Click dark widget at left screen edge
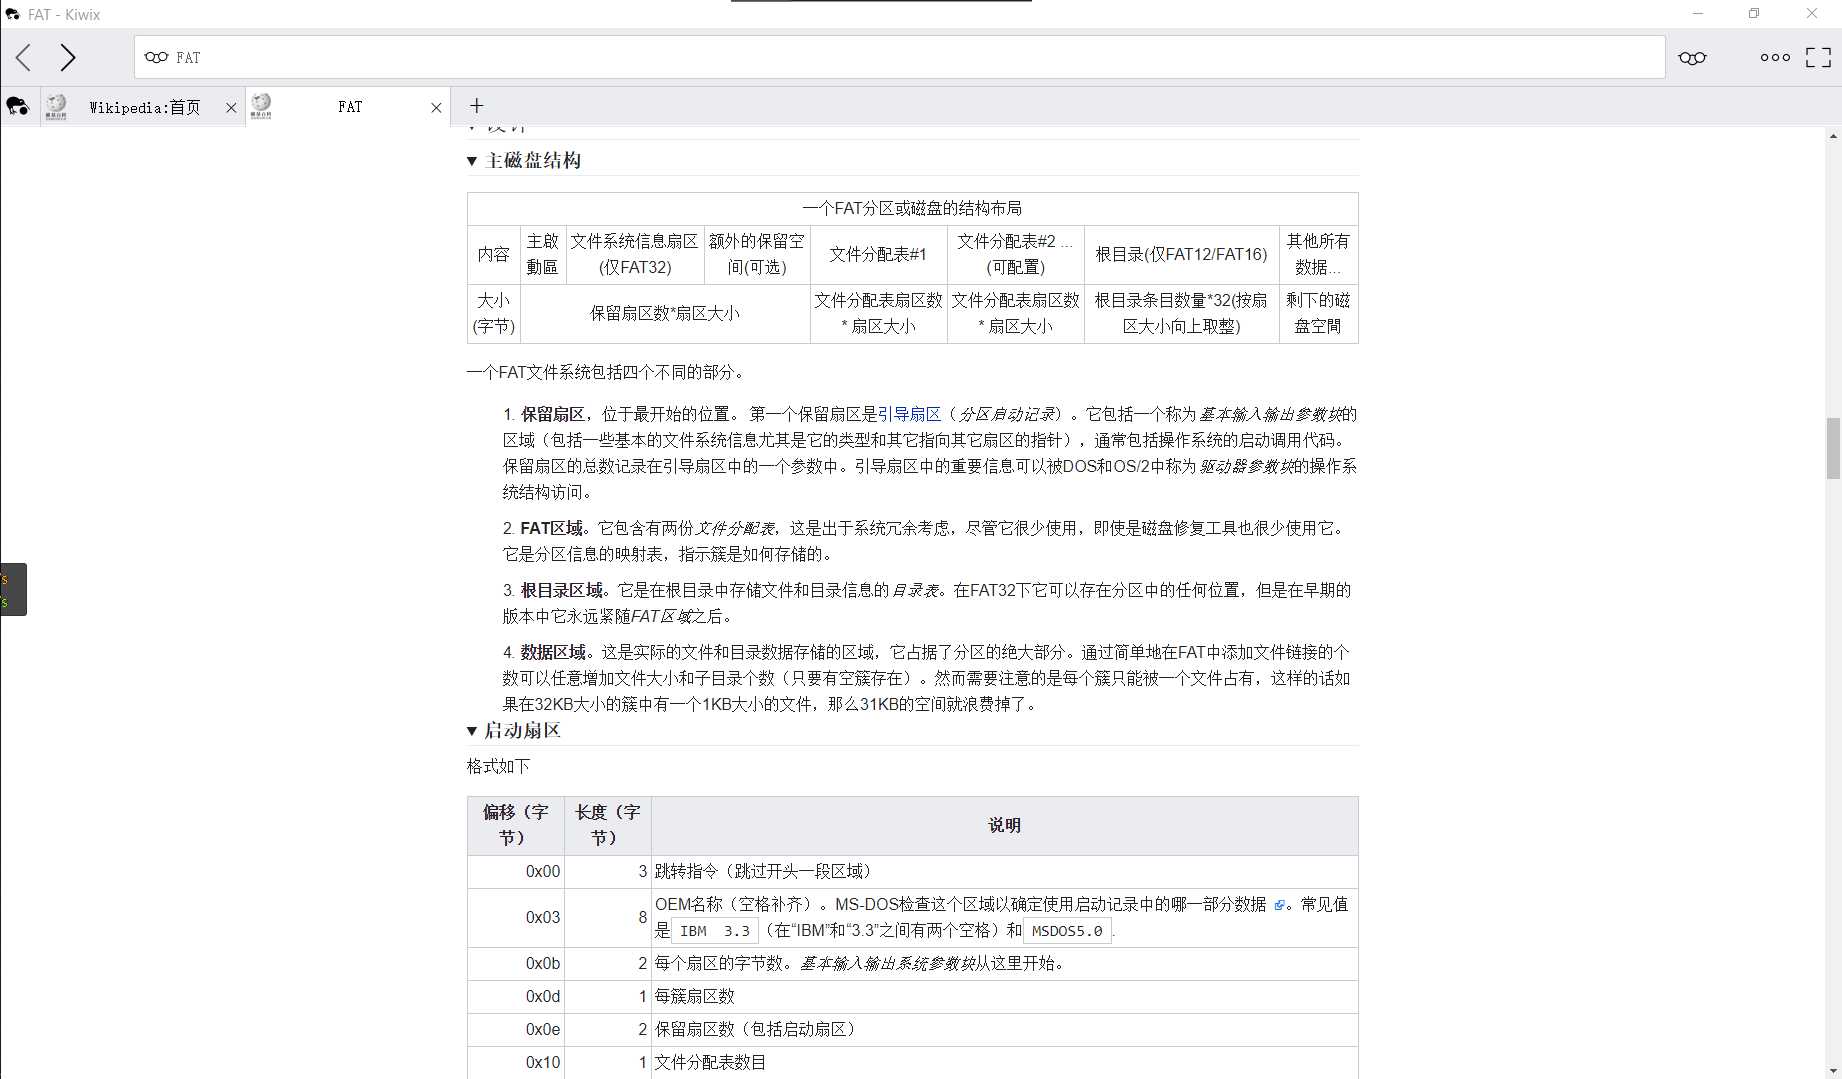 13,589
